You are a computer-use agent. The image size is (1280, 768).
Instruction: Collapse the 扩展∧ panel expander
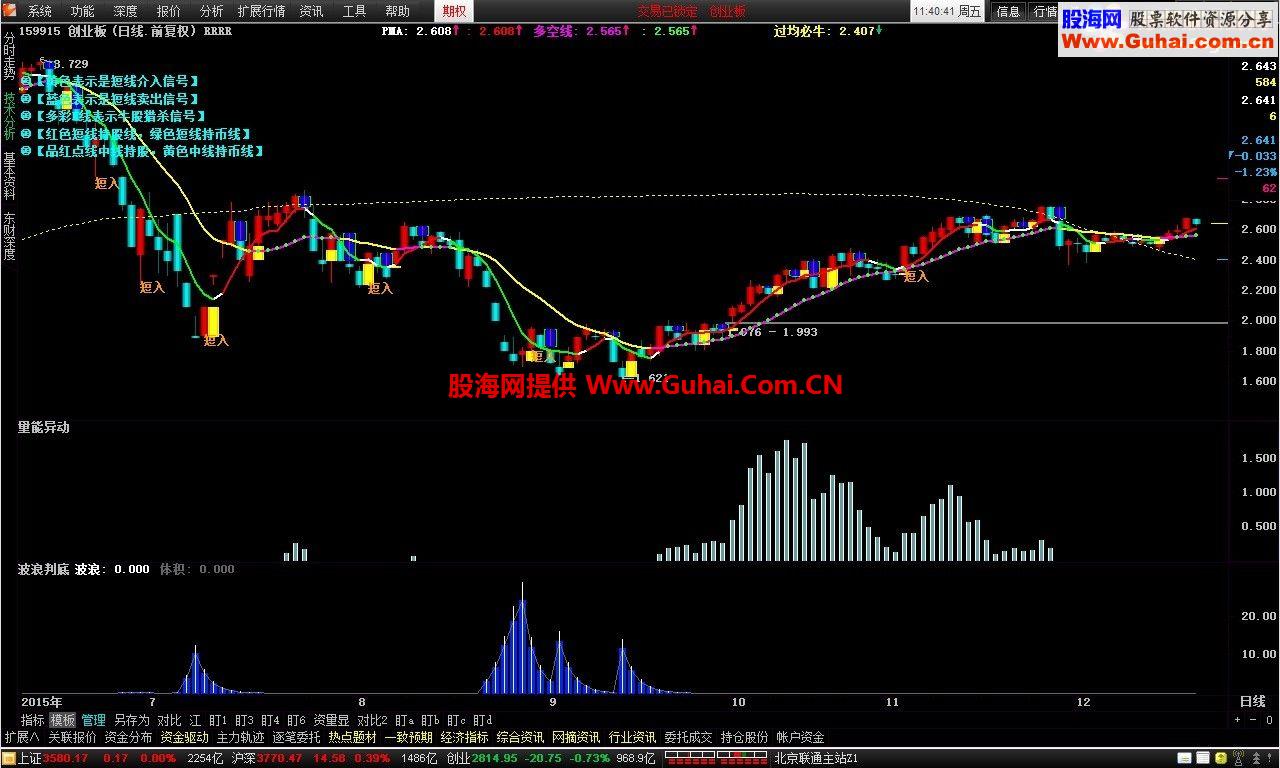[22, 738]
